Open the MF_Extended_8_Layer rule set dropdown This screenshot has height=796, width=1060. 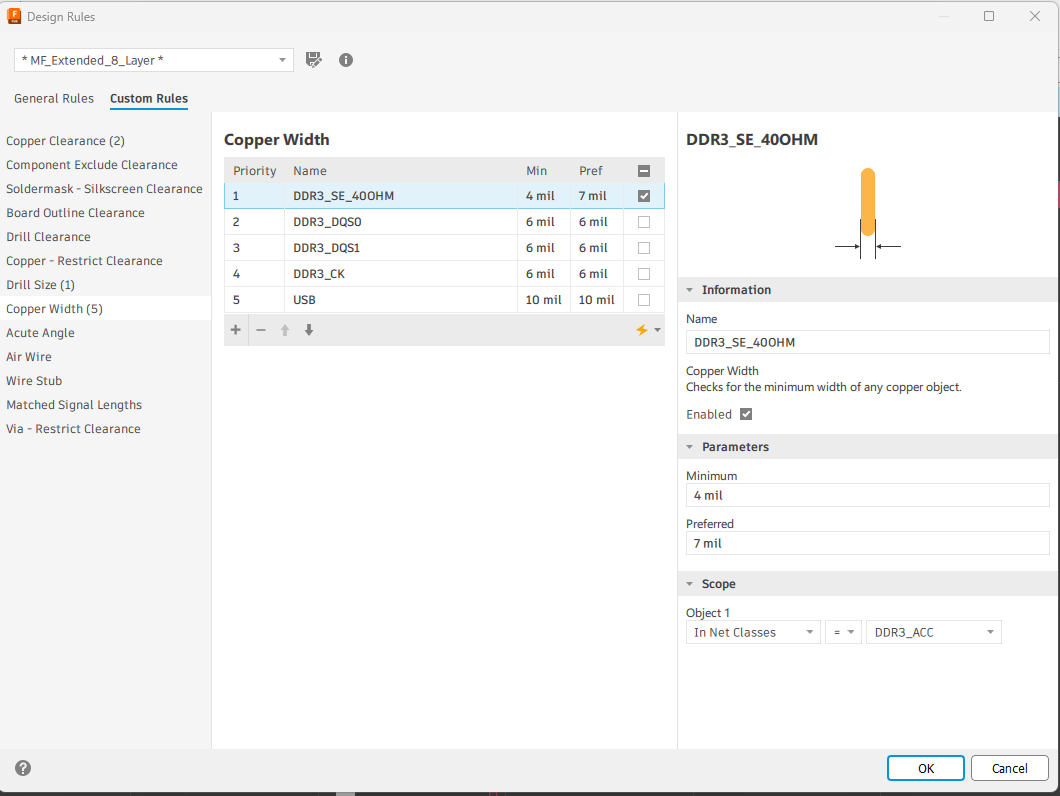tap(154, 60)
